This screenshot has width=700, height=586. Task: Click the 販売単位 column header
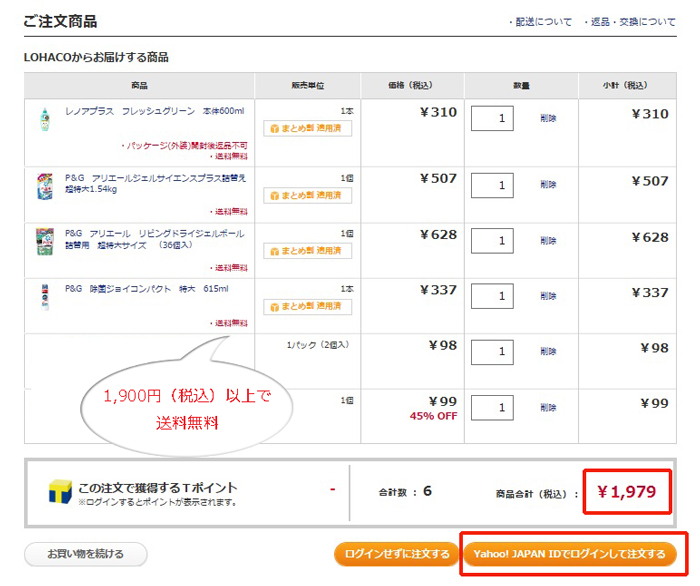pyautogui.click(x=308, y=85)
